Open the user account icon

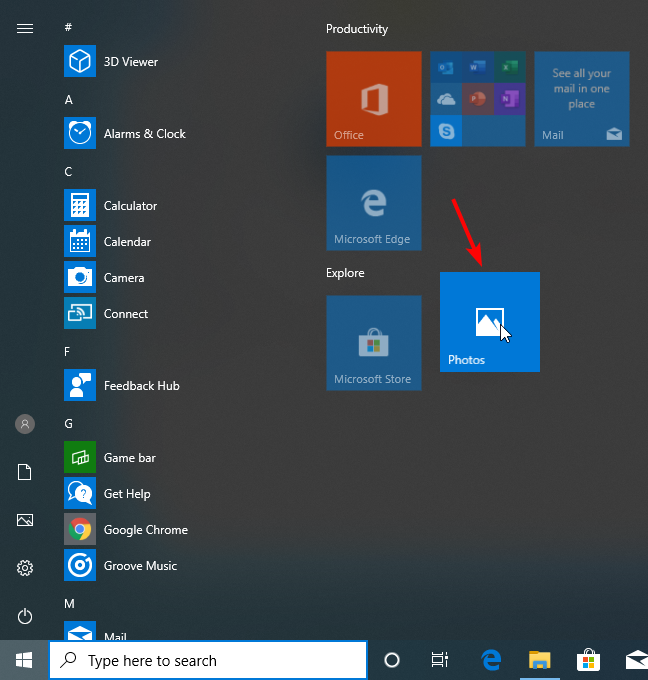pyautogui.click(x=25, y=424)
